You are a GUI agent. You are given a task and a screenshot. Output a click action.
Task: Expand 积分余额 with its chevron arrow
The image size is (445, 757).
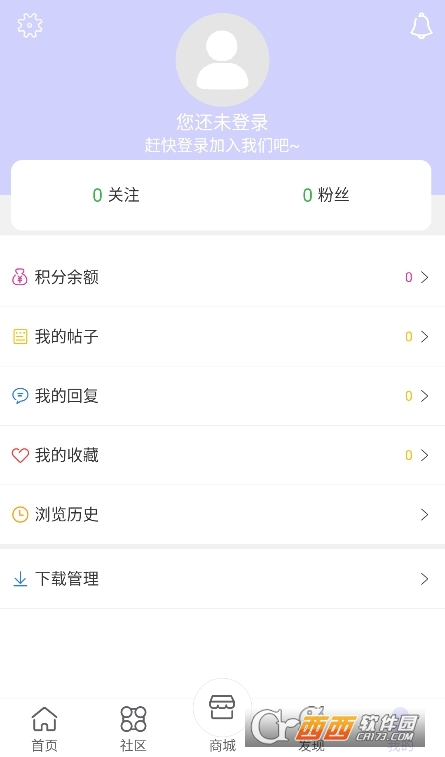tap(424, 277)
